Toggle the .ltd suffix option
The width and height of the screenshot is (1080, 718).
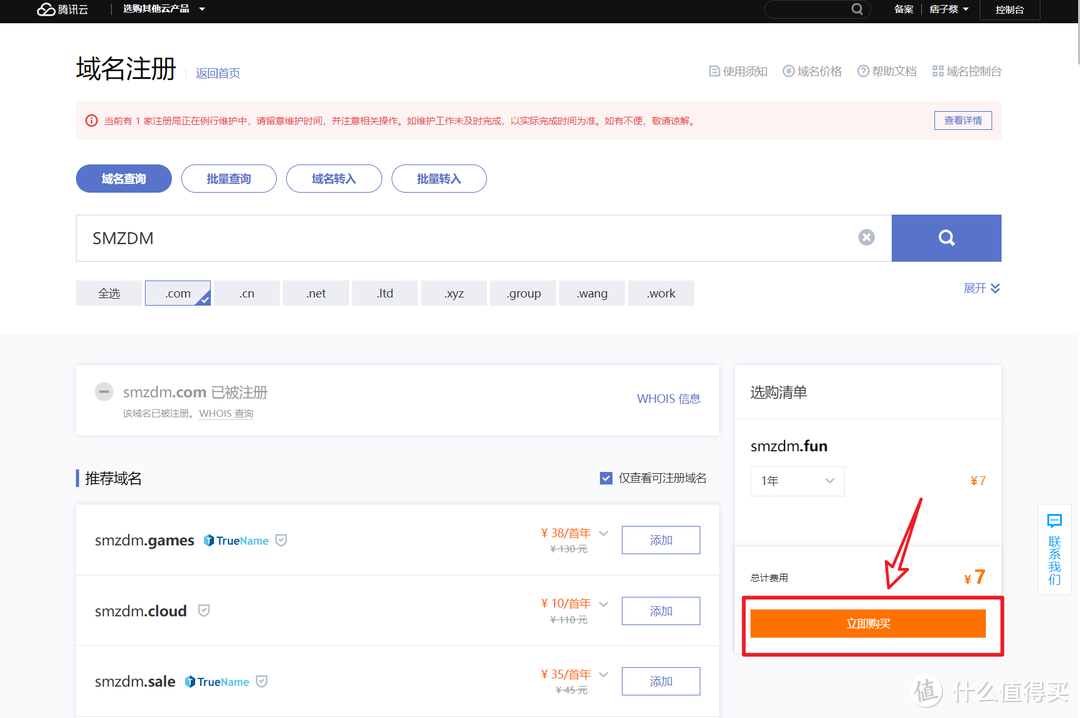[384, 293]
